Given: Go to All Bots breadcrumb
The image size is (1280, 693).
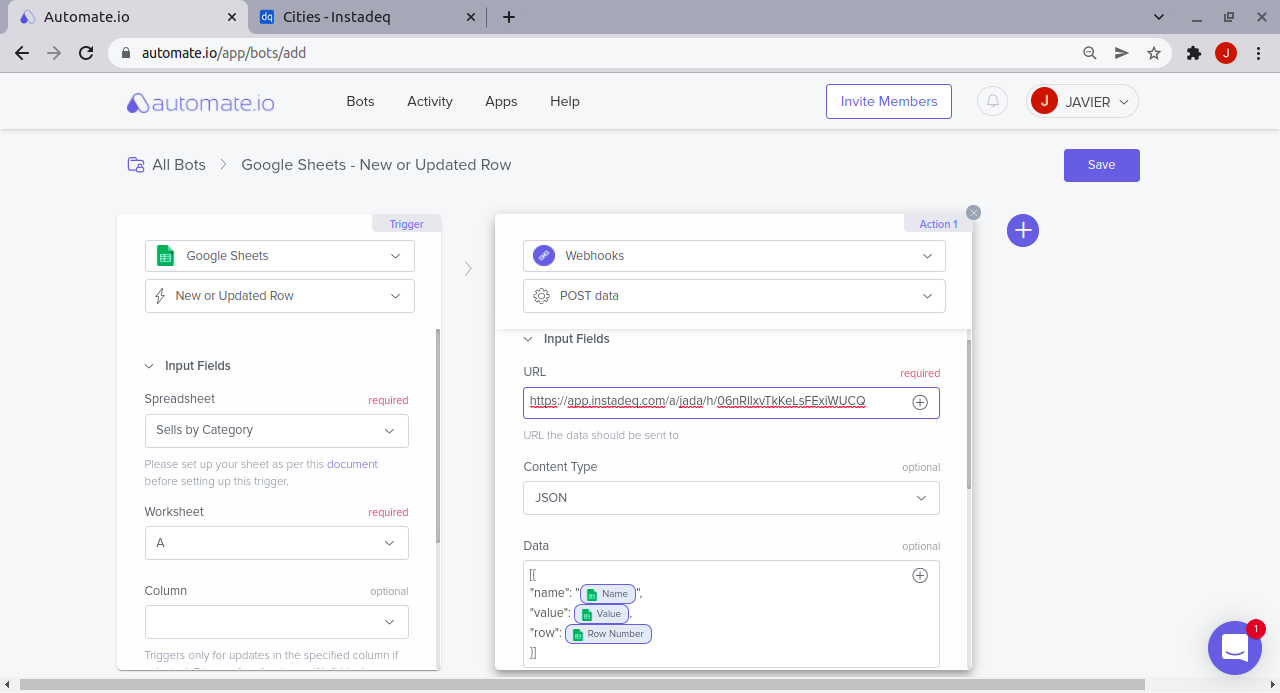Looking at the screenshot, I should point(179,165).
